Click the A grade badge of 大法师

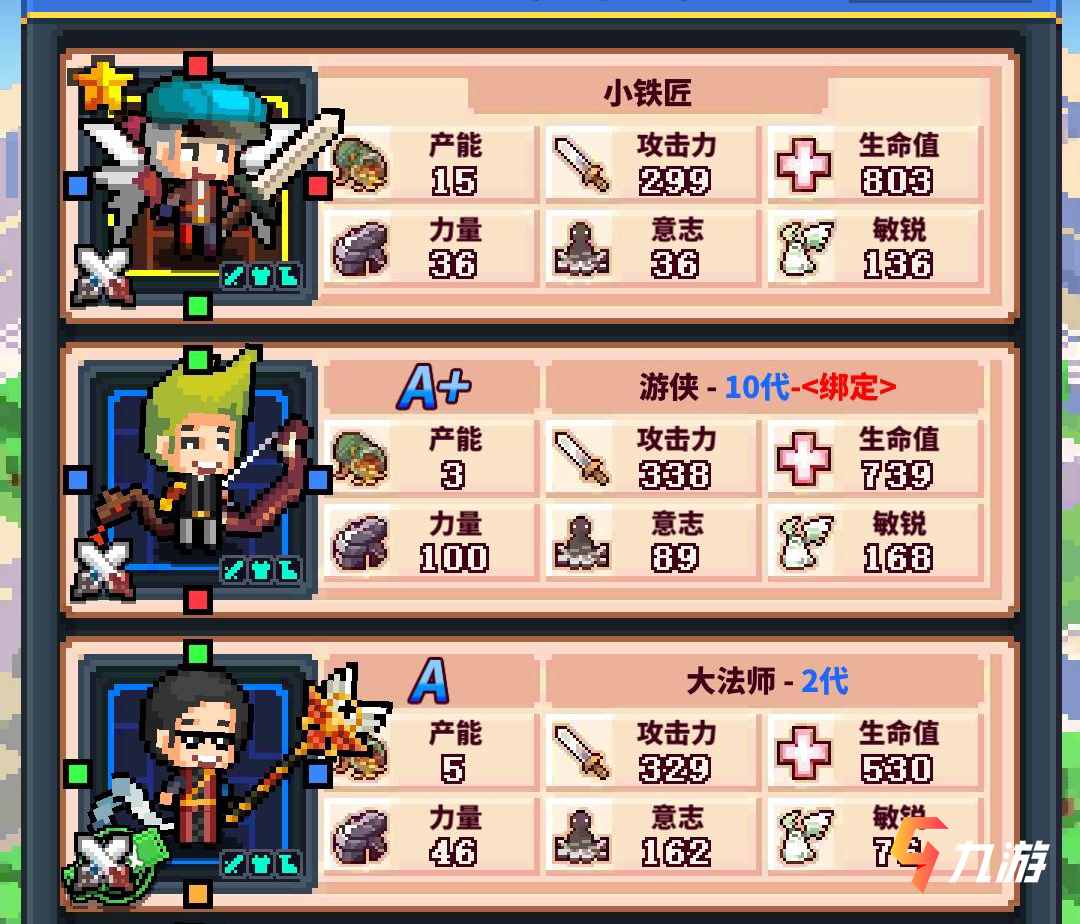(x=429, y=681)
